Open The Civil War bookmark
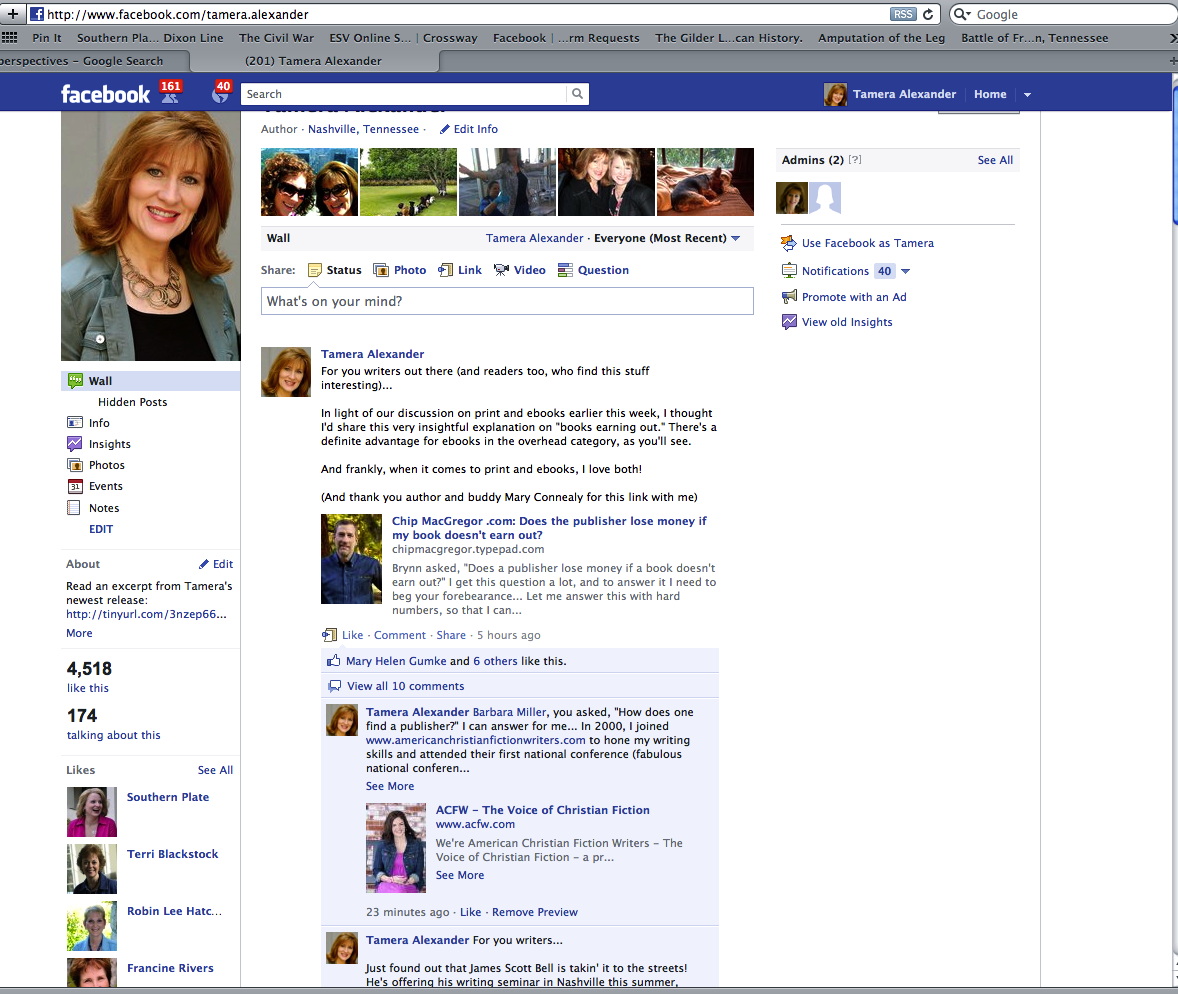This screenshot has height=994, width=1178. click(x=276, y=38)
